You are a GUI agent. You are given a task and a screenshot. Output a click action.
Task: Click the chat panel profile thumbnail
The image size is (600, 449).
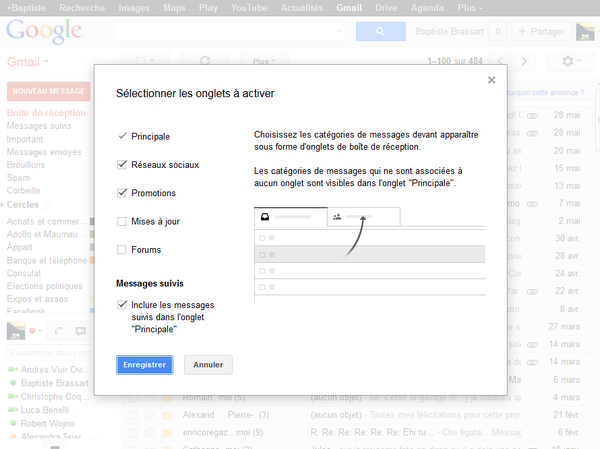click(16, 331)
